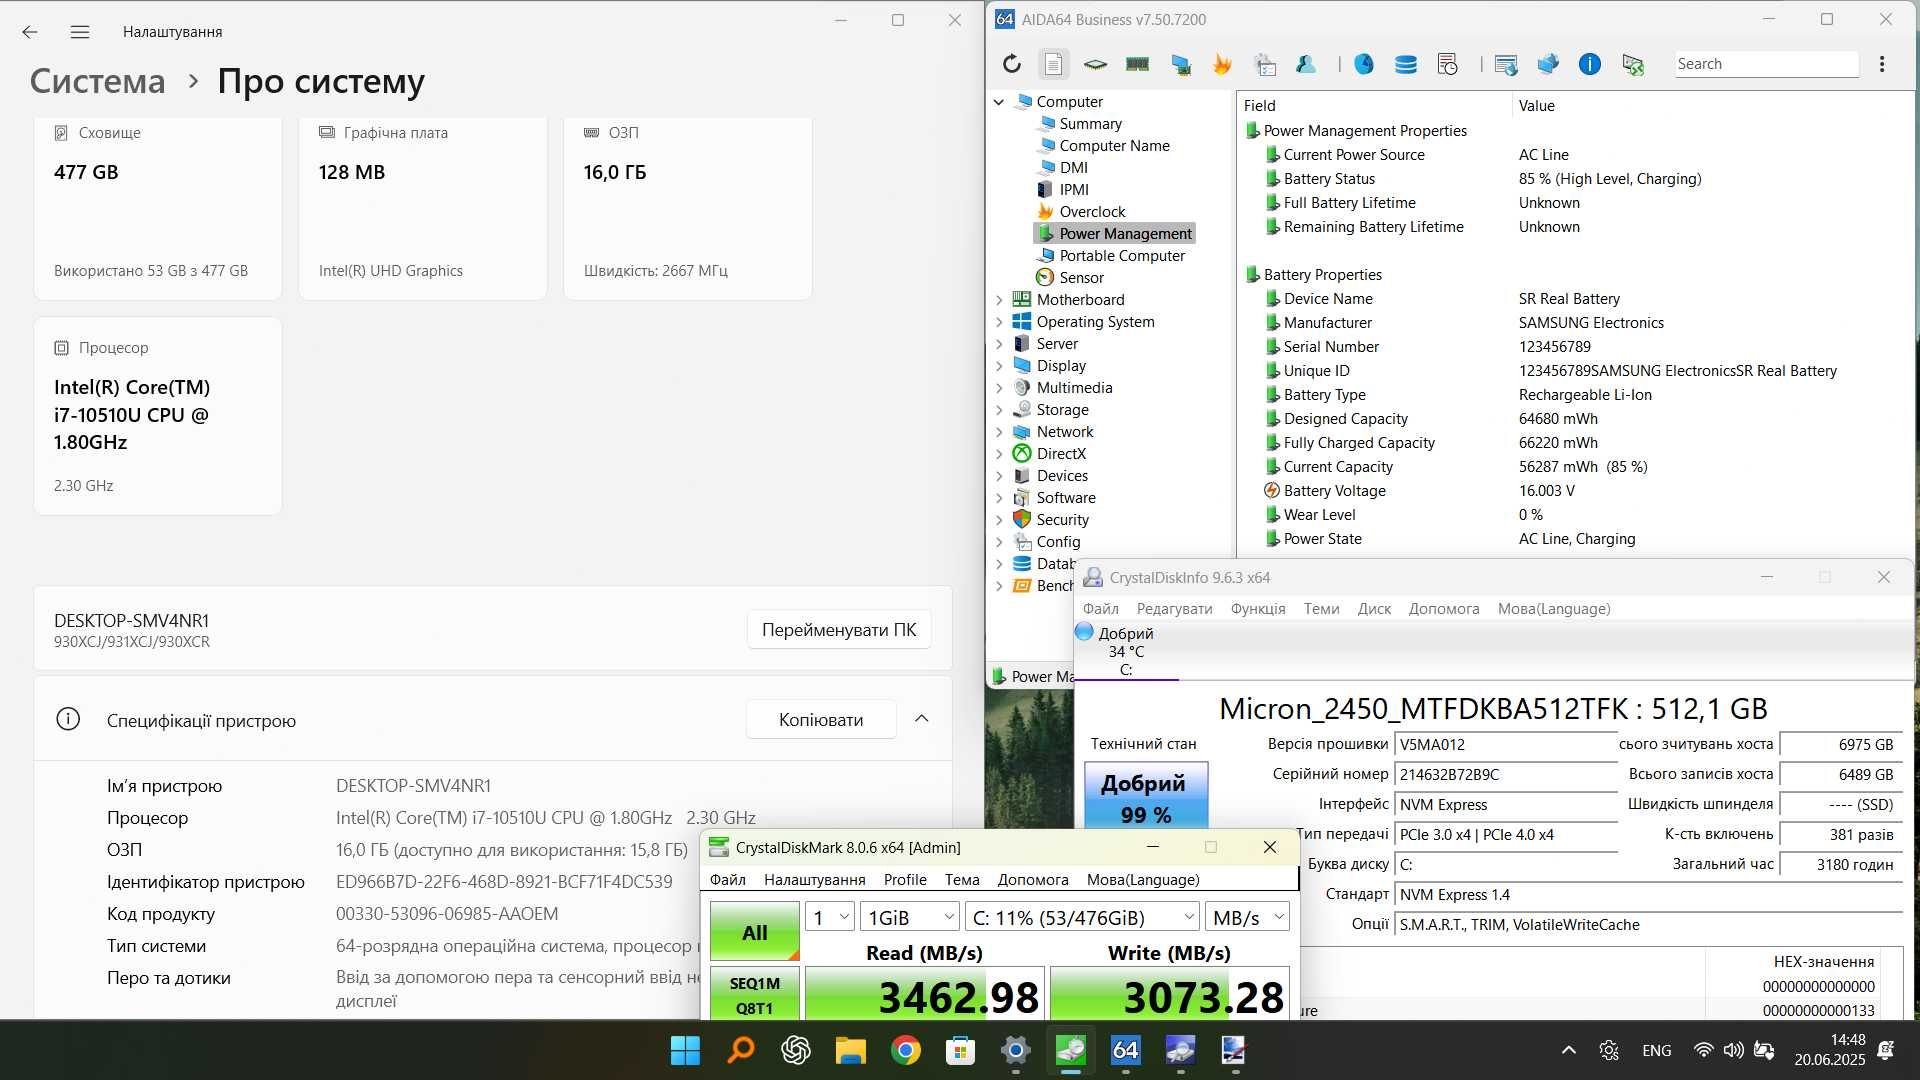Screen dimensions: 1920x1080
Task: Show hidden tray icons chevron
Action: 1568,1050
